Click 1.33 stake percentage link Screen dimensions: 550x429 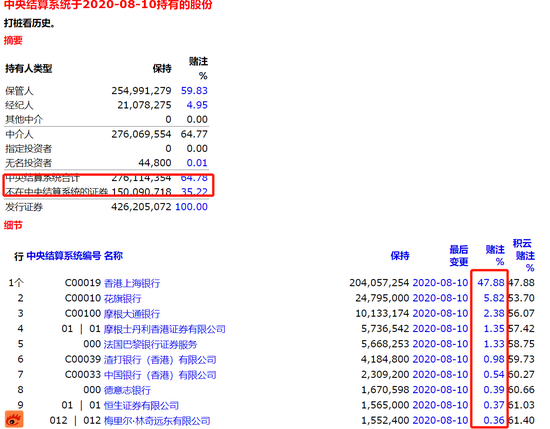(494, 344)
